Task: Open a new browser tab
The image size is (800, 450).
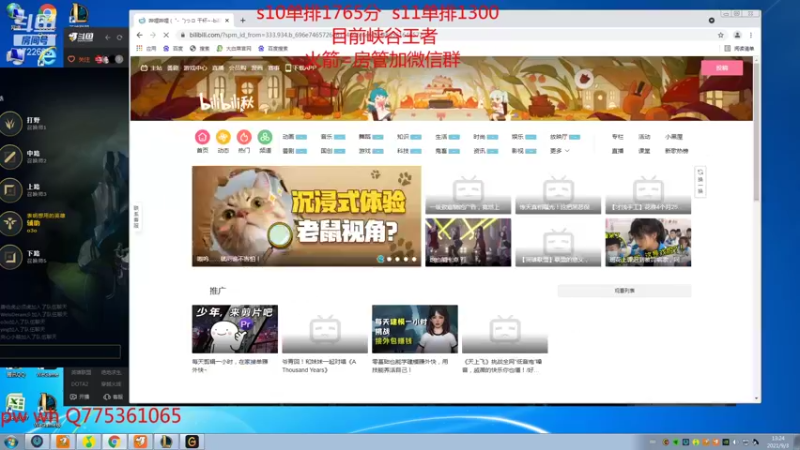Action: point(243,20)
